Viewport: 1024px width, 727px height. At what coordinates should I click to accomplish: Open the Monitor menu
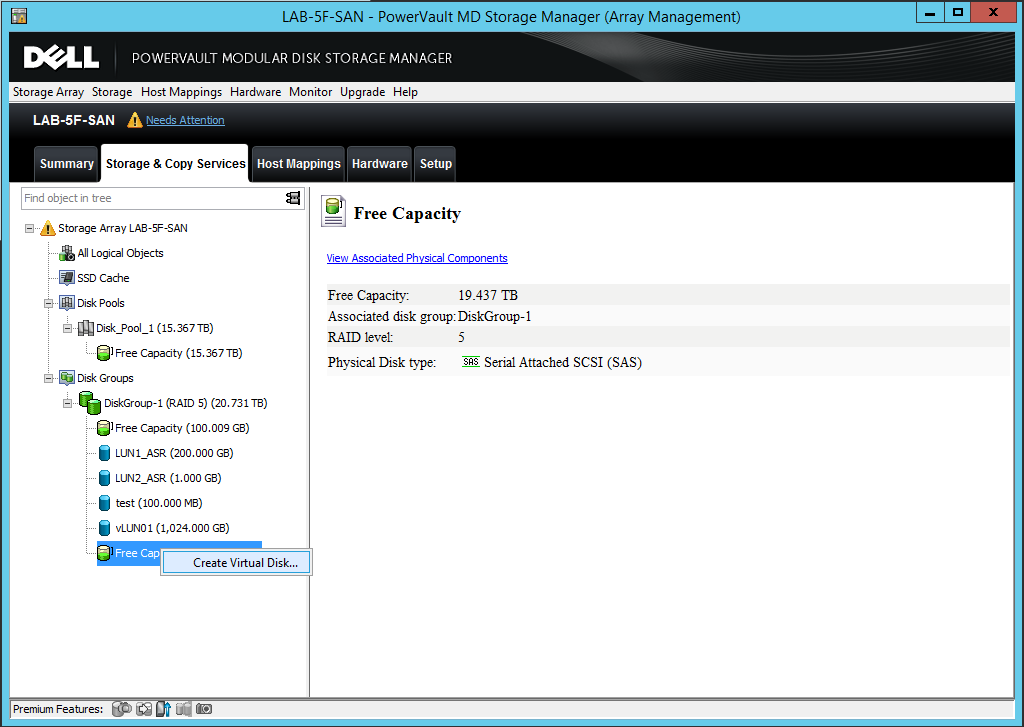point(310,91)
